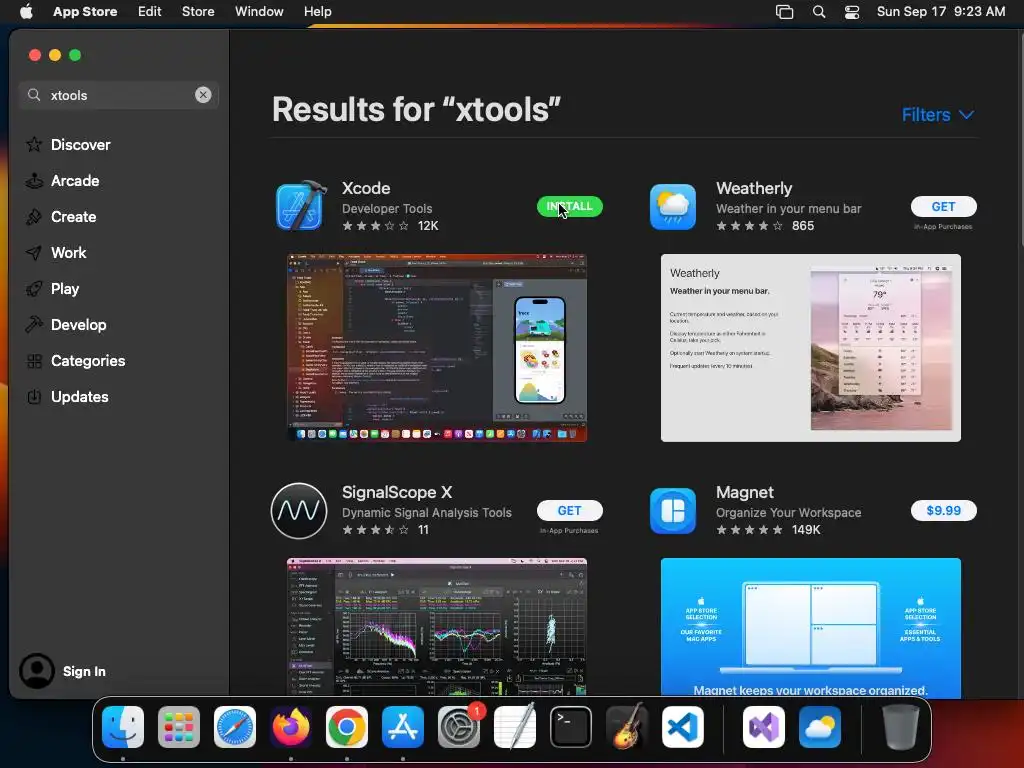Image resolution: width=1024 pixels, height=768 pixels.
Task: Open the Weatherly title link
Action: pos(754,188)
